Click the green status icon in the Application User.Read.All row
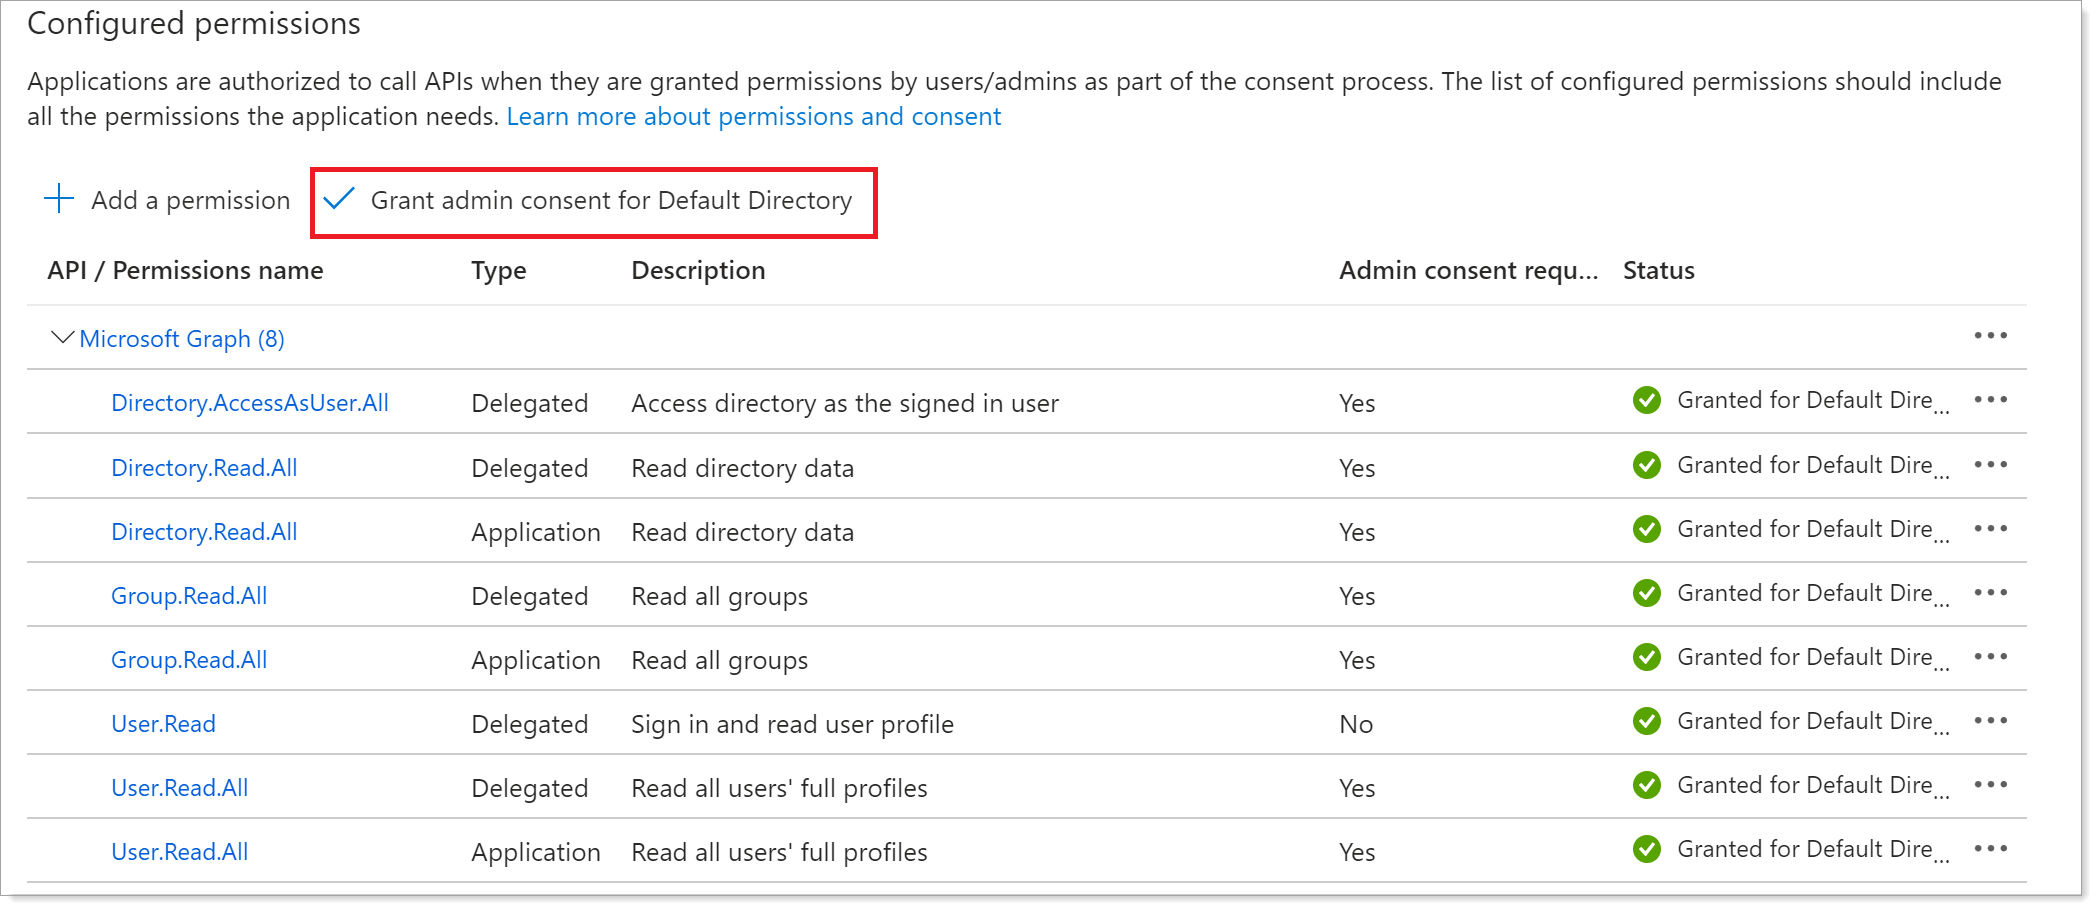 [x=1646, y=849]
